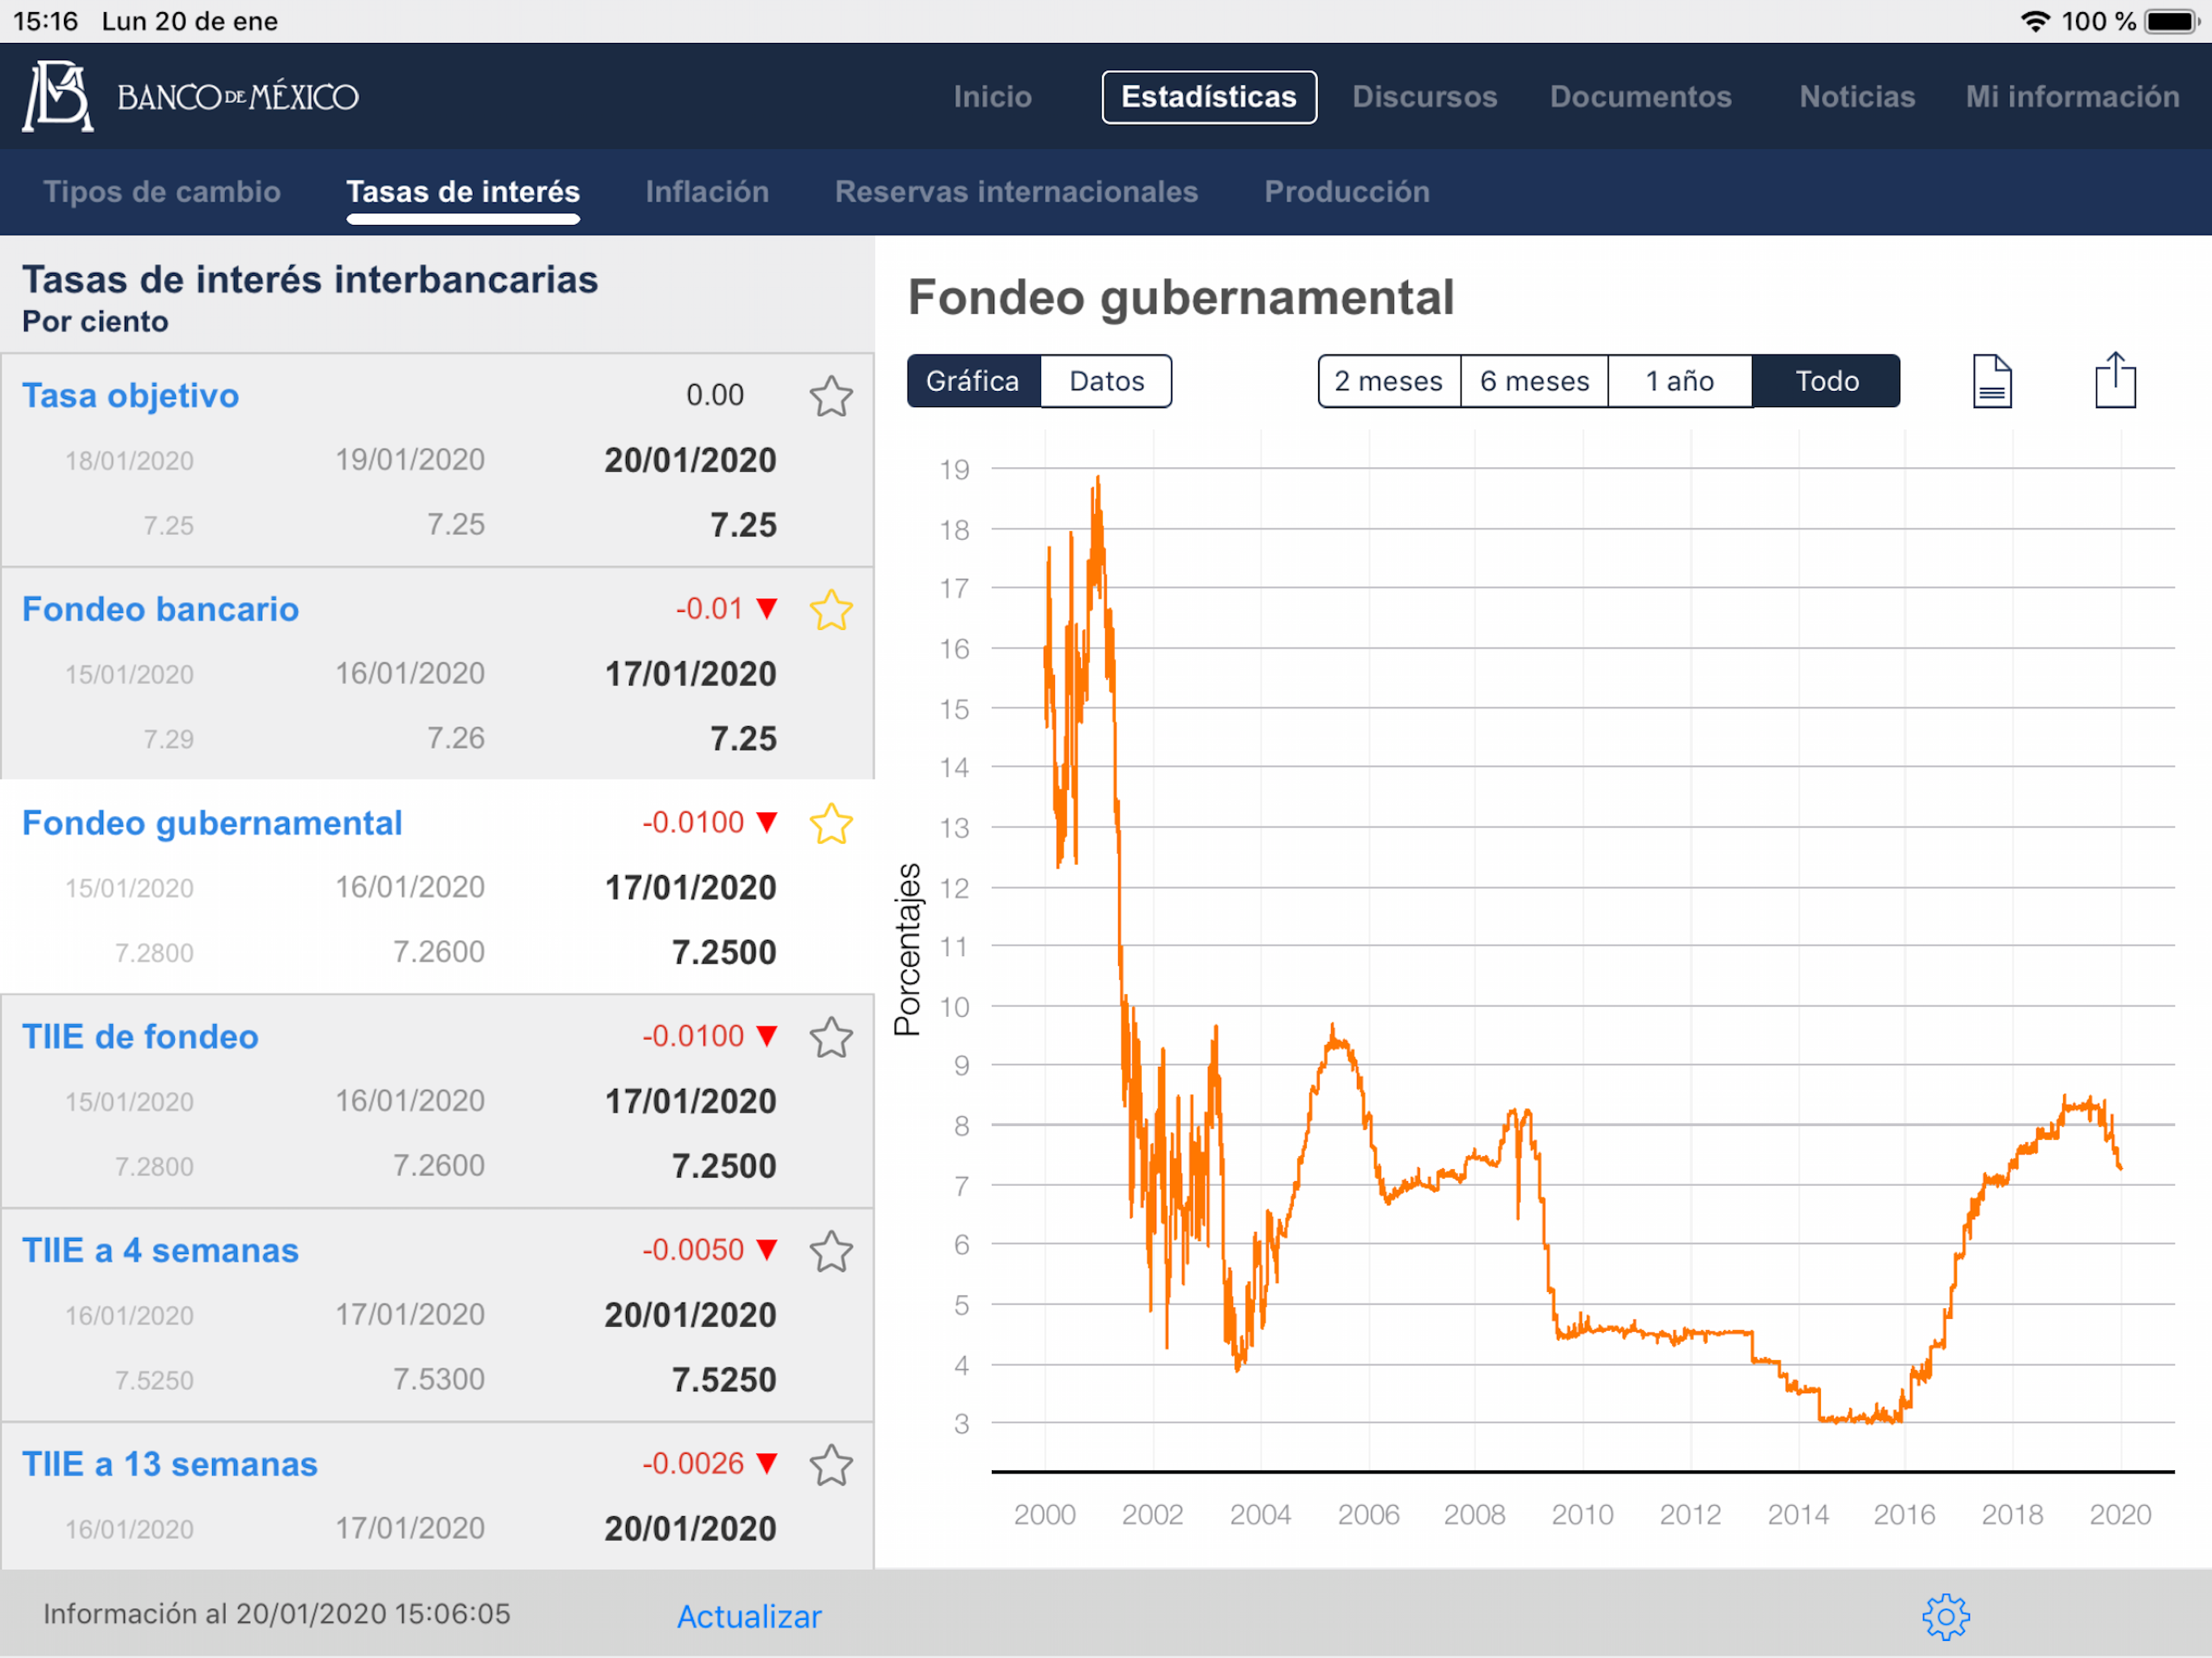
Task: Switch chart view to Datos
Action: click(1106, 381)
